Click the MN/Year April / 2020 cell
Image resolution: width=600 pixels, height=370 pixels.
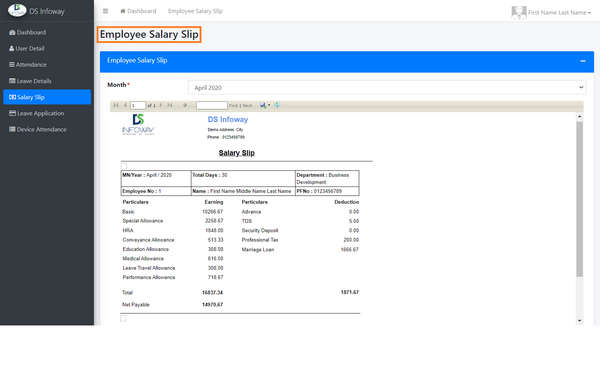pos(156,178)
